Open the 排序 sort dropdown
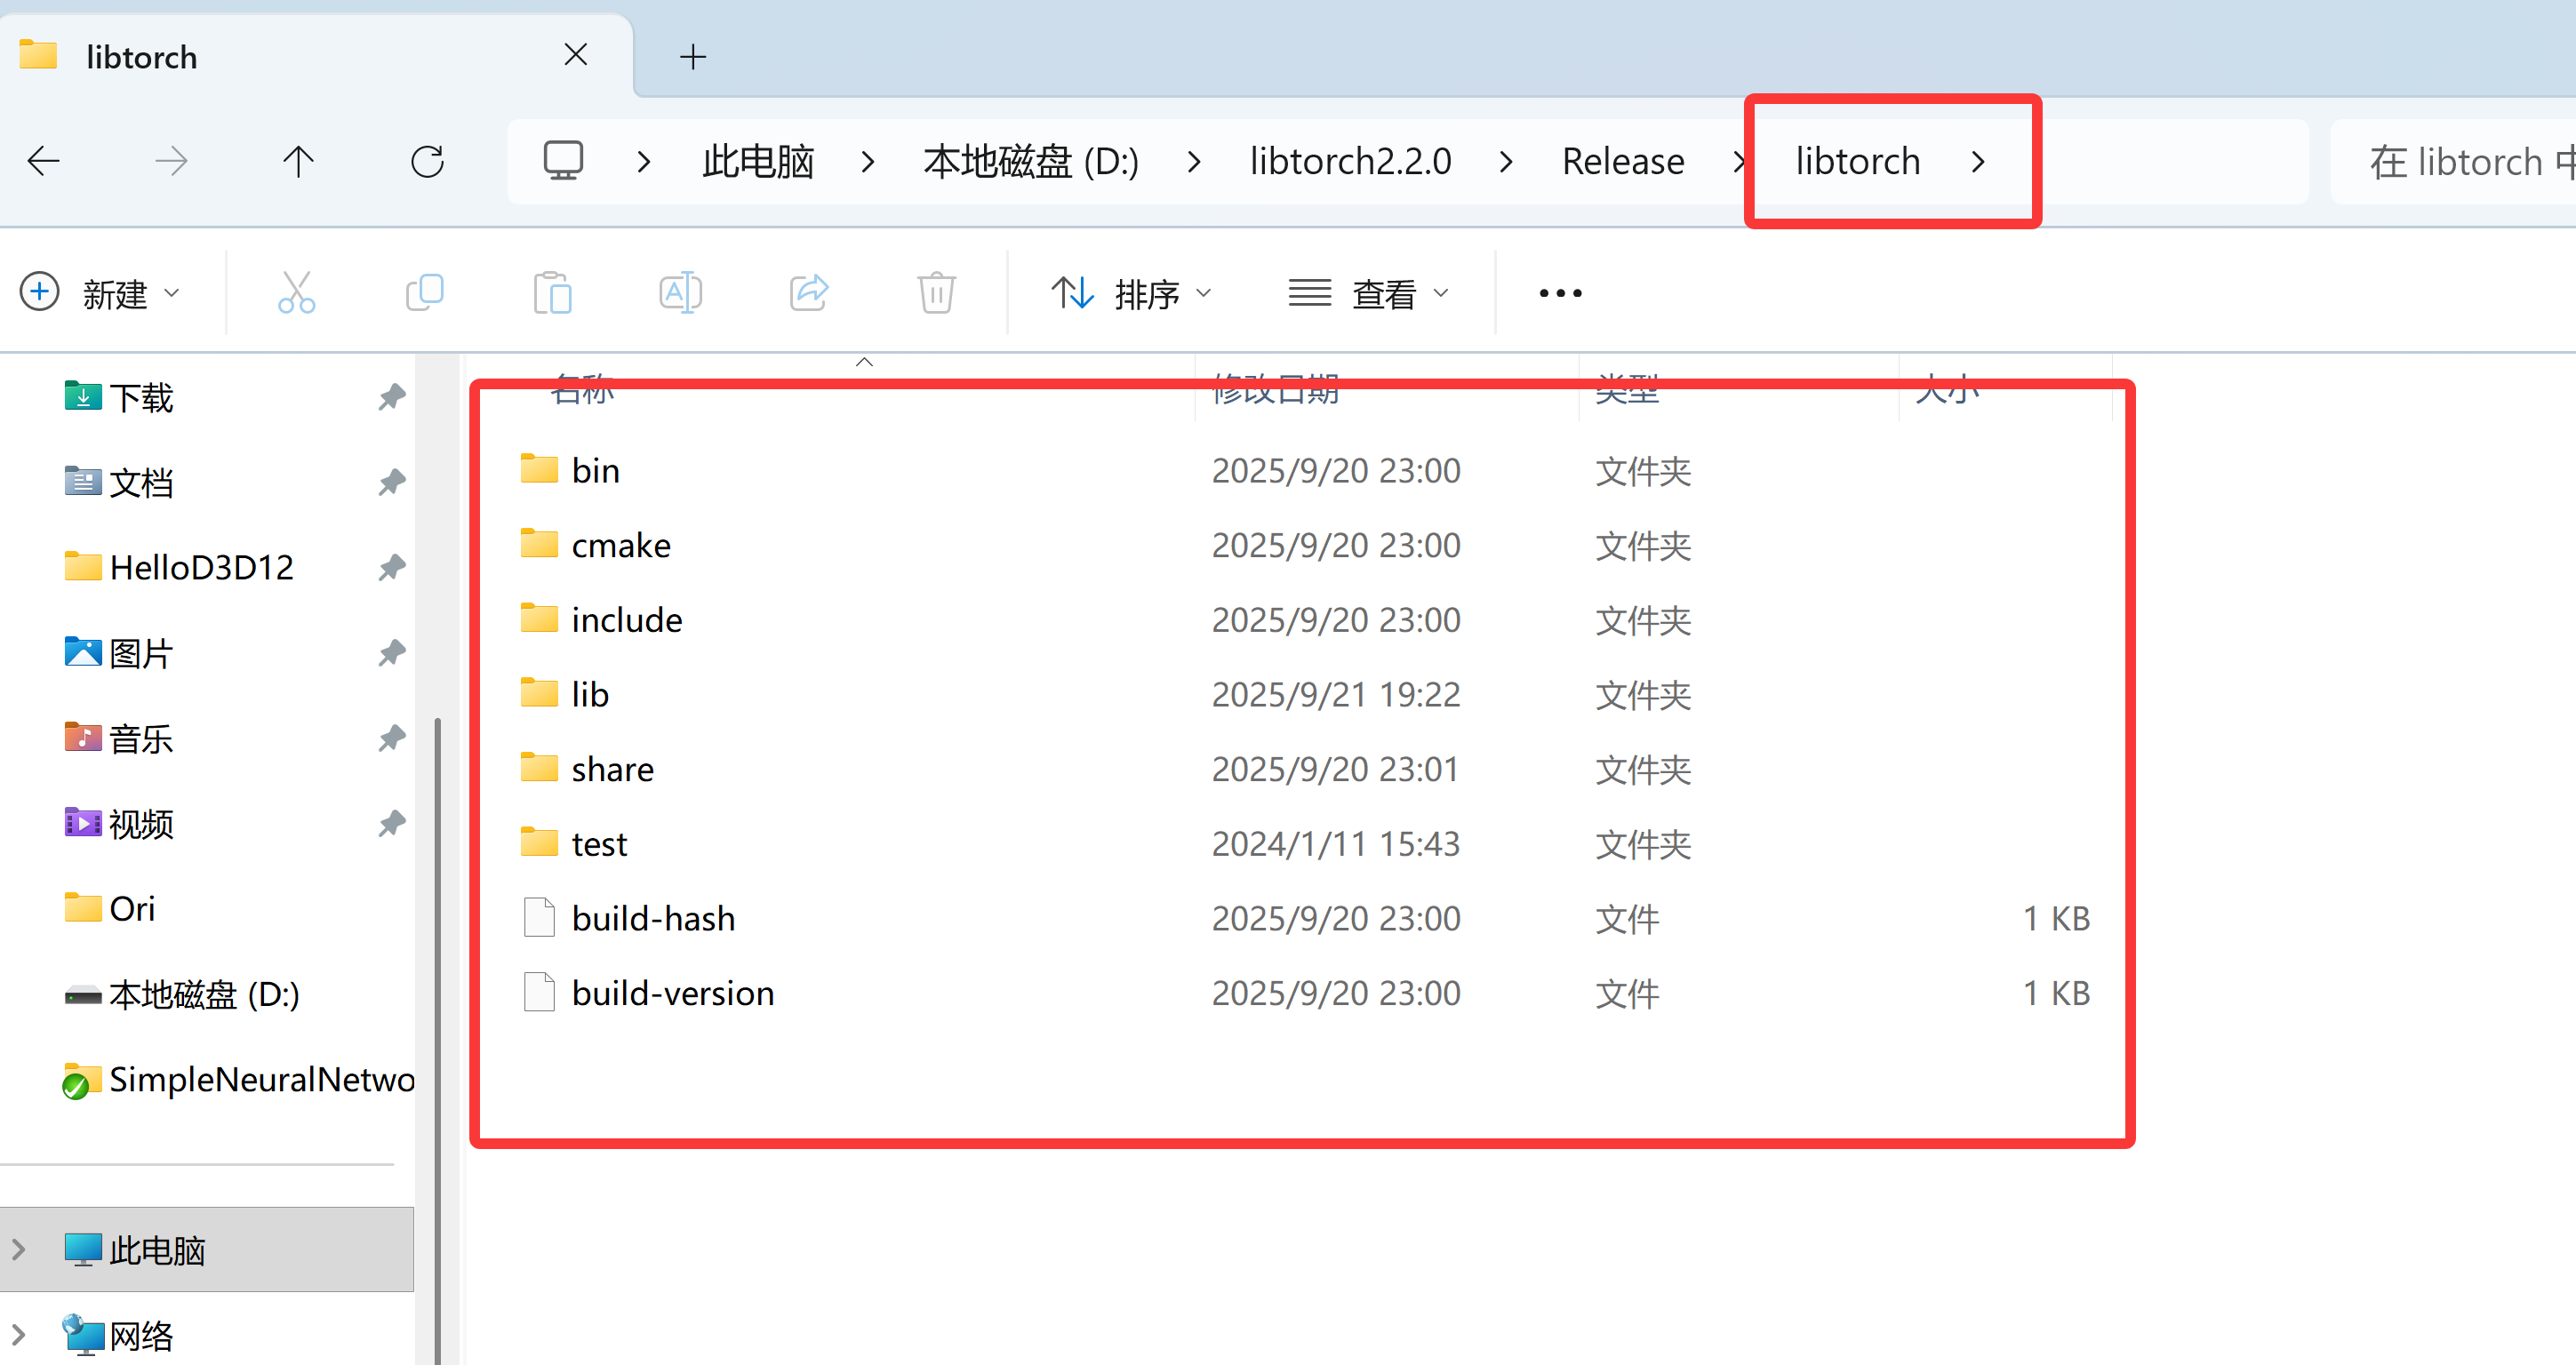The width and height of the screenshot is (2576, 1365). click(1131, 293)
